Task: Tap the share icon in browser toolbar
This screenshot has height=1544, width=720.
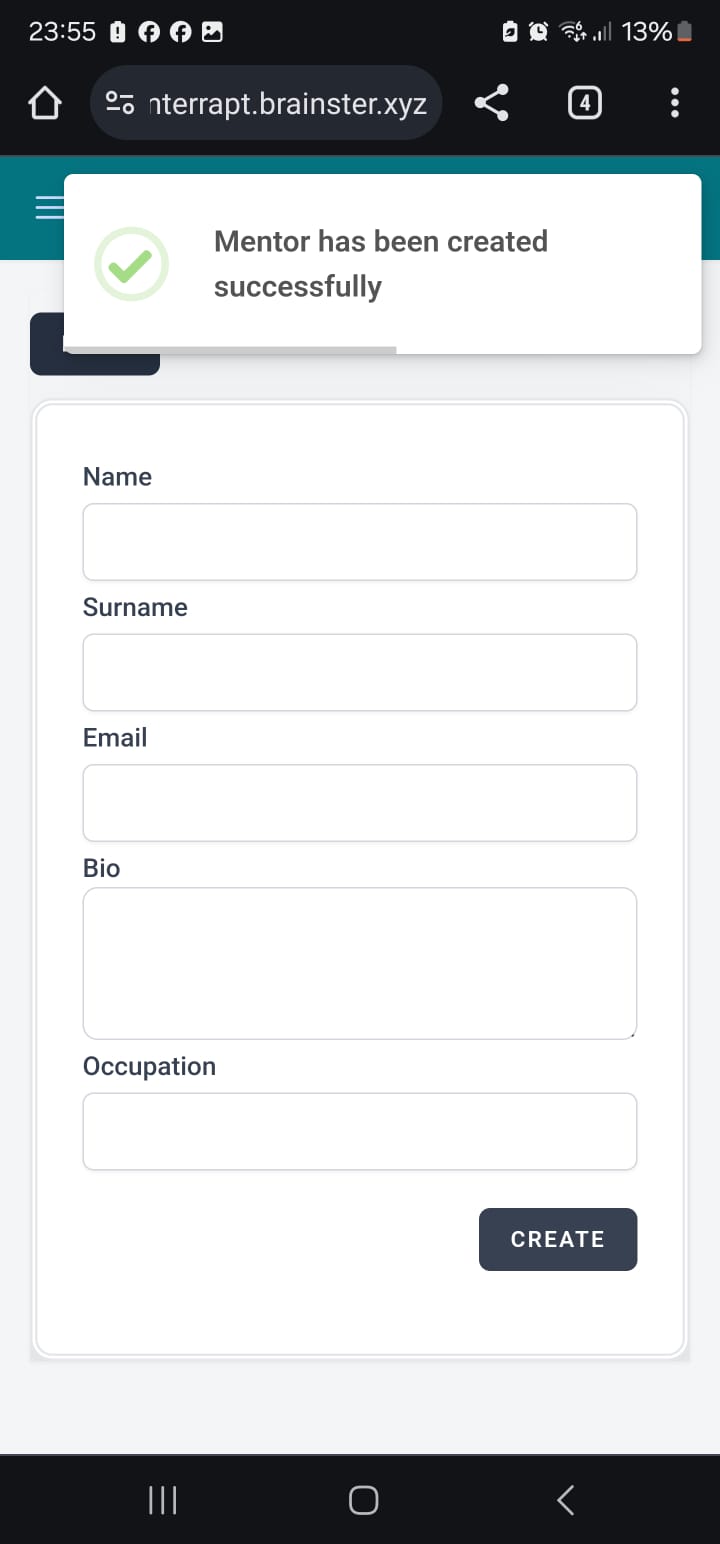Action: pyautogui.click(x=490, y=103)
